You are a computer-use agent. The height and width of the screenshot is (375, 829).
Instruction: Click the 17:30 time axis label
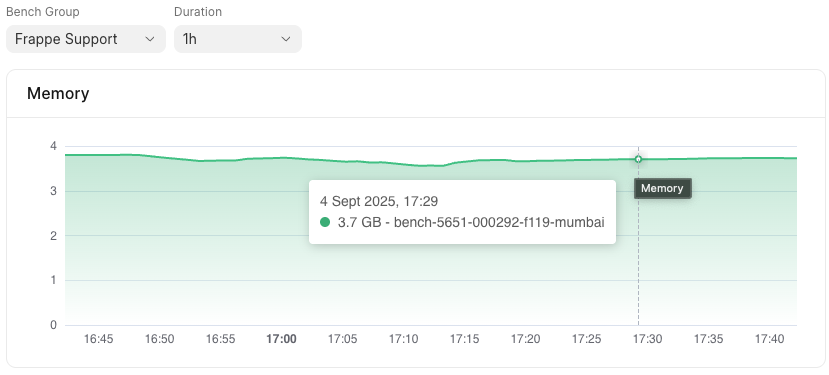(x=648, y=339)
